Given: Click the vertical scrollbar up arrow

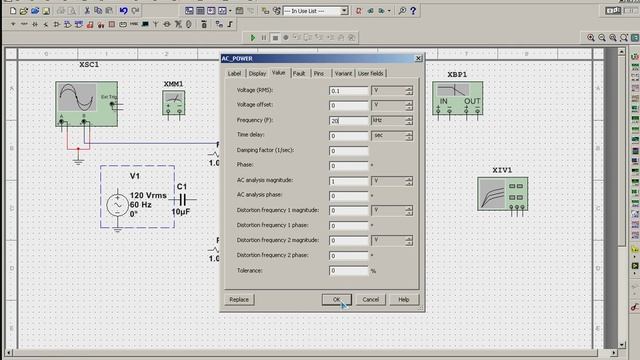Looking at the screenshot, I should 621,52.
